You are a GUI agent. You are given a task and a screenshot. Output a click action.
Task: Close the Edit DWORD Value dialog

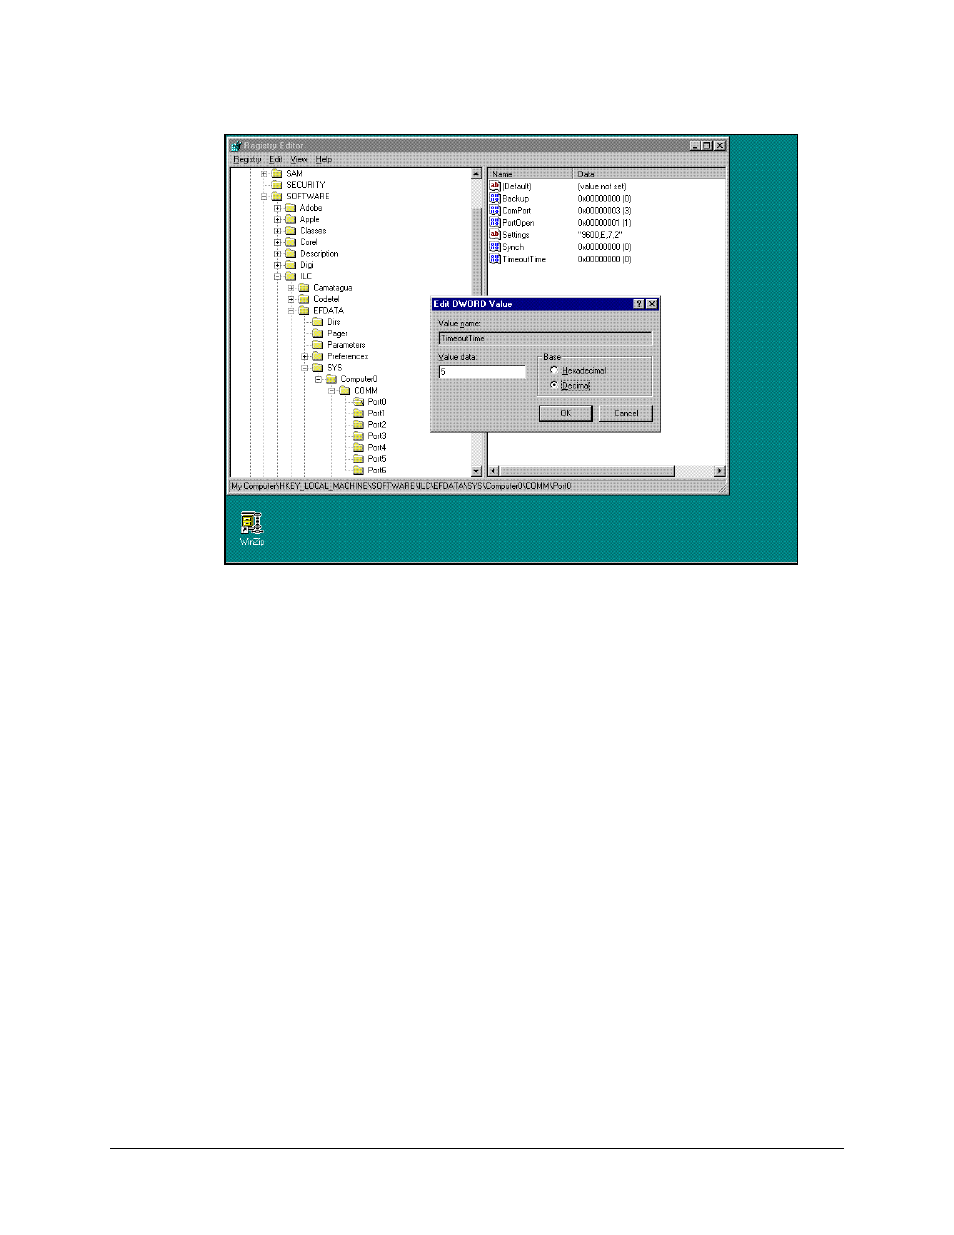pos(652,304)
